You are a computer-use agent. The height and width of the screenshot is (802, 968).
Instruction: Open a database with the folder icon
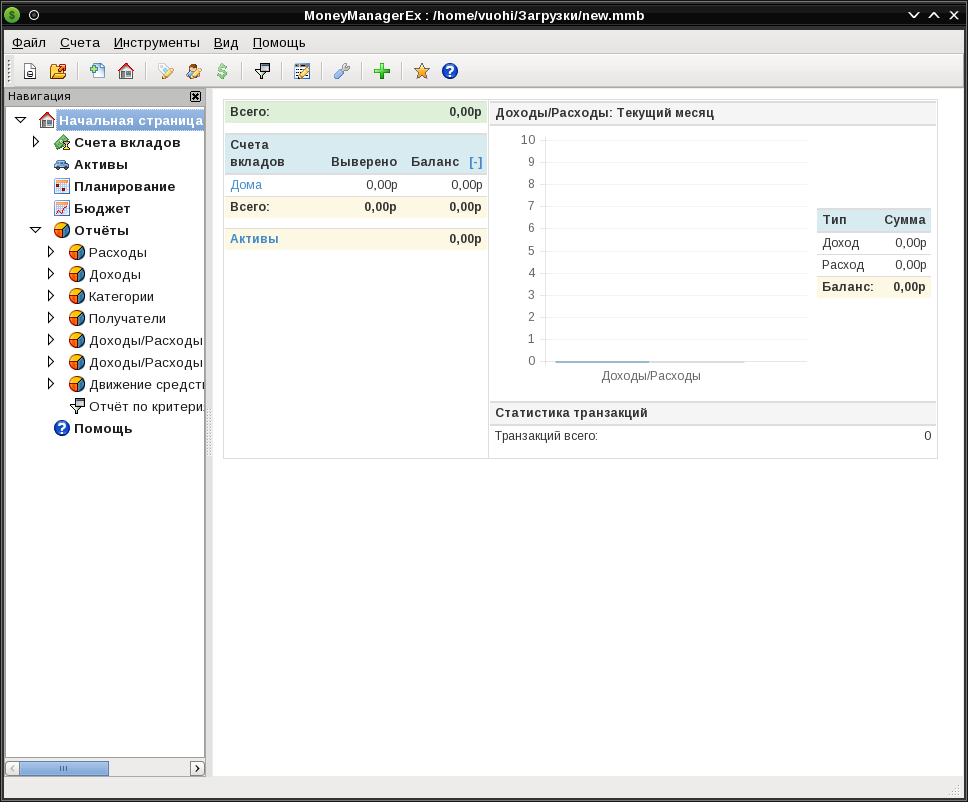[57, 71]
